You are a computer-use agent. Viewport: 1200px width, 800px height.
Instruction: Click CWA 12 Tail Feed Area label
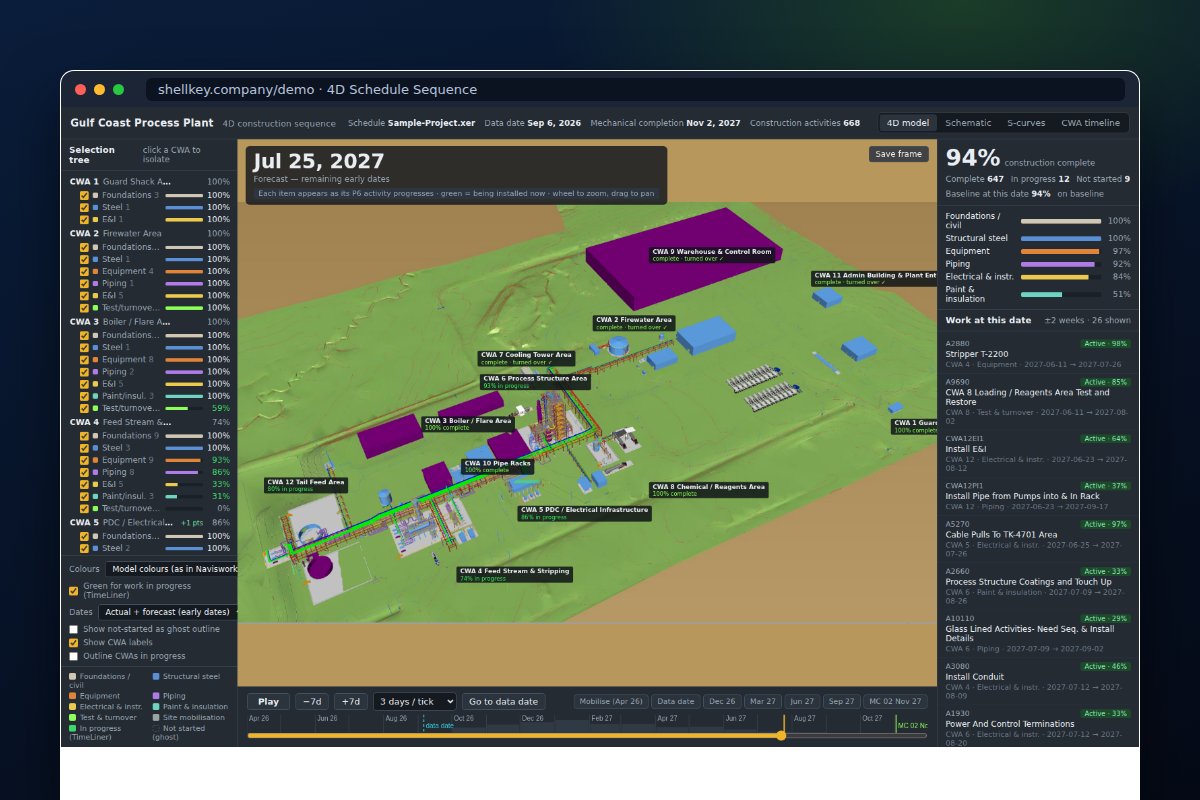(306, 485)
